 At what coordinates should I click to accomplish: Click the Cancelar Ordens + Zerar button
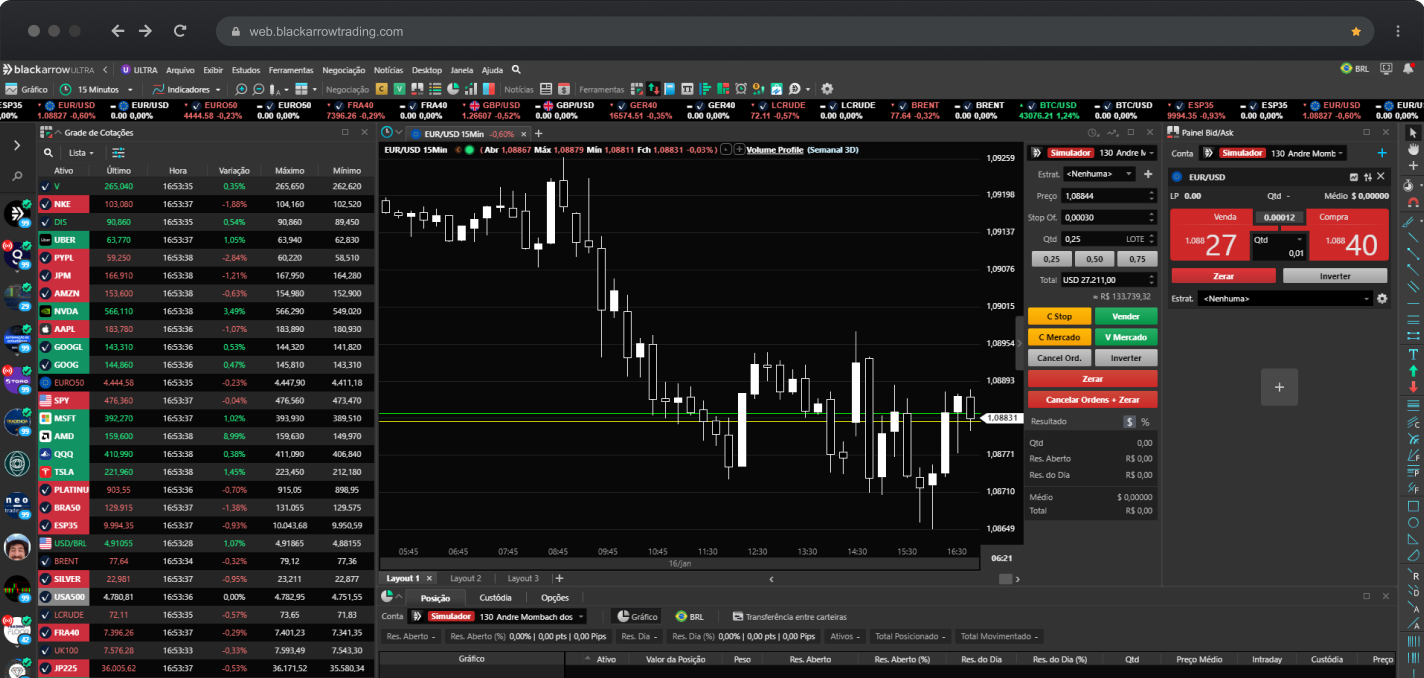tap(1092, 399)
